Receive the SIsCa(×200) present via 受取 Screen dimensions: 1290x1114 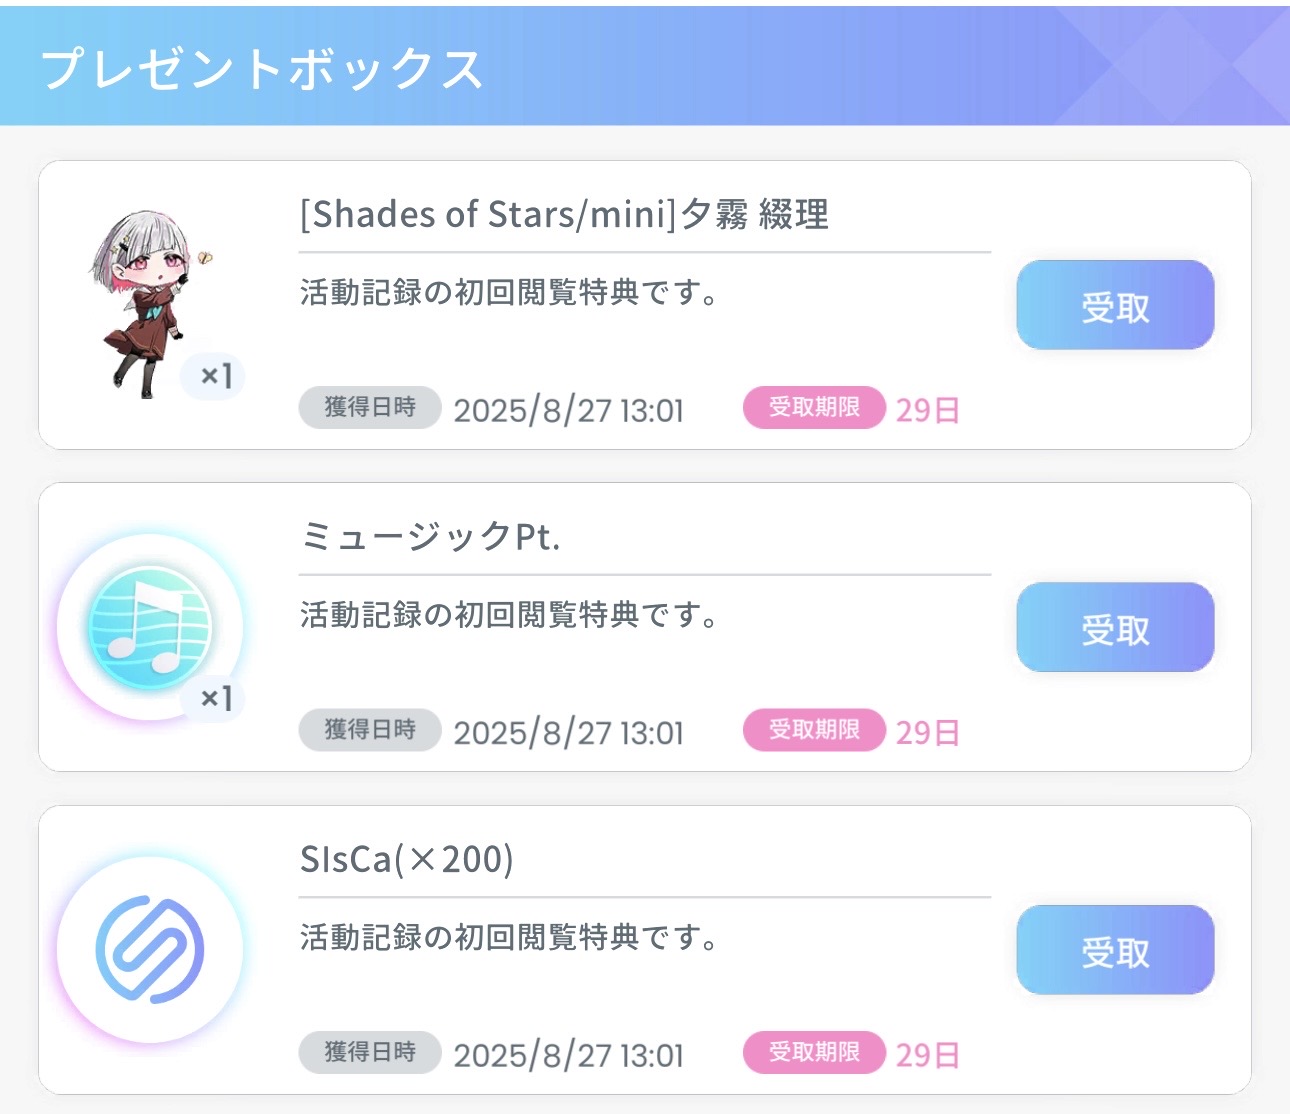point(1115,951)
